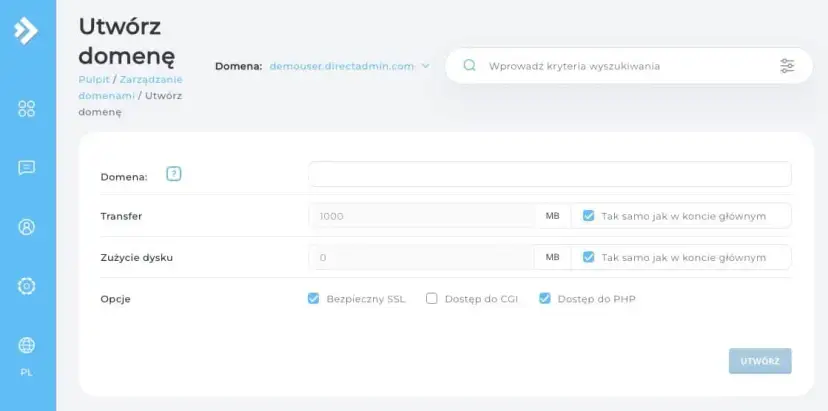Expand the demouser.directadmin.com domain dropdown
Image resolution: width=828 pixels, height=411 pixels.
(349, 66)
